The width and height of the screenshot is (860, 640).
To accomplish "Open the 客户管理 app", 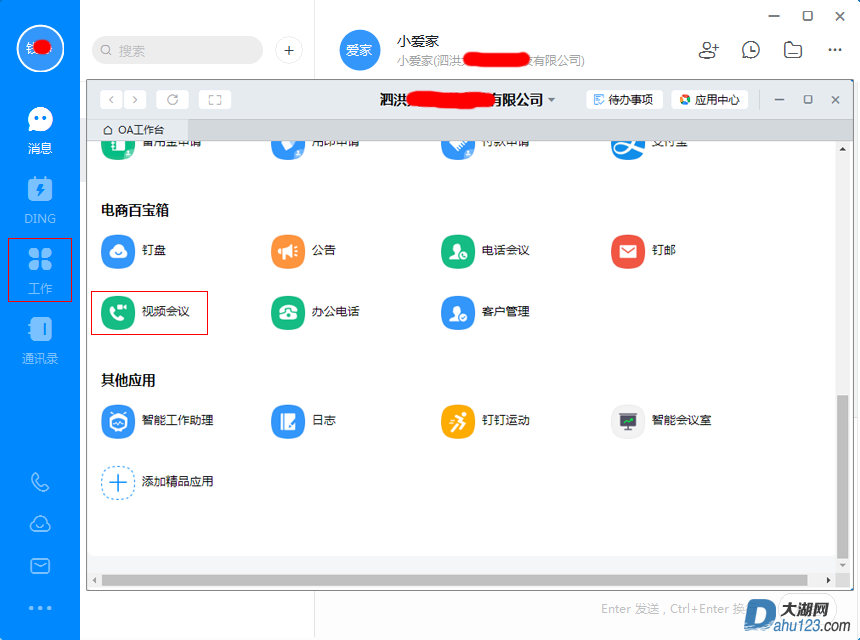I will point(485,313).
